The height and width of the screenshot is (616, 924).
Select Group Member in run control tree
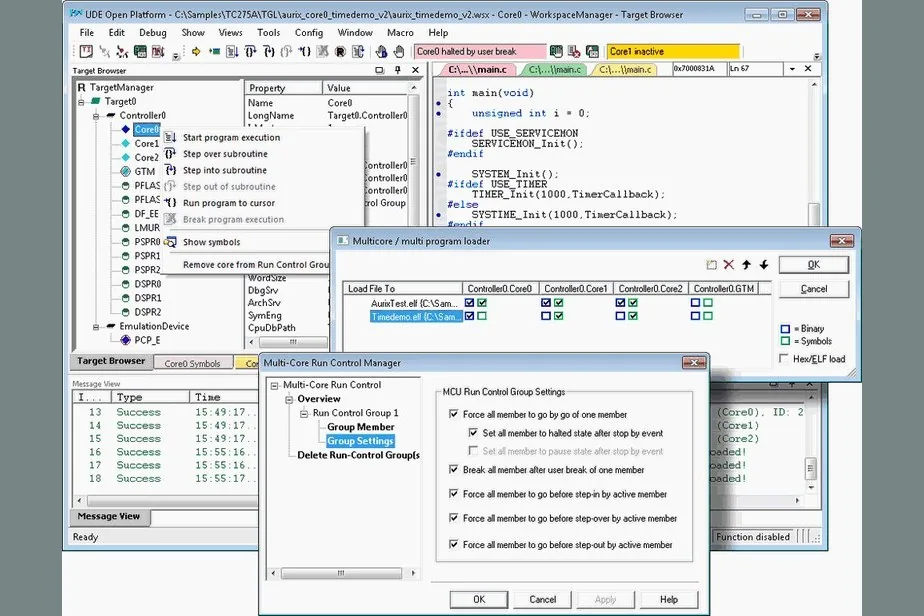pos(360,427)
